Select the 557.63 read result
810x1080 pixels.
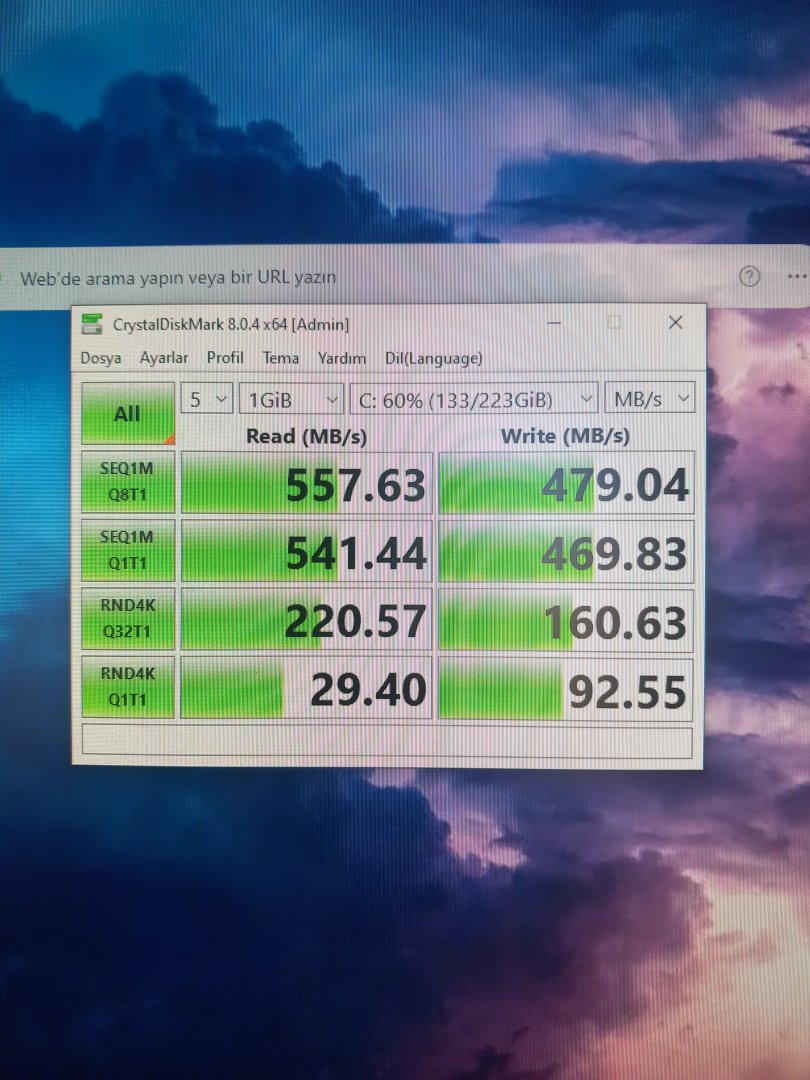(x=307, y=483)
